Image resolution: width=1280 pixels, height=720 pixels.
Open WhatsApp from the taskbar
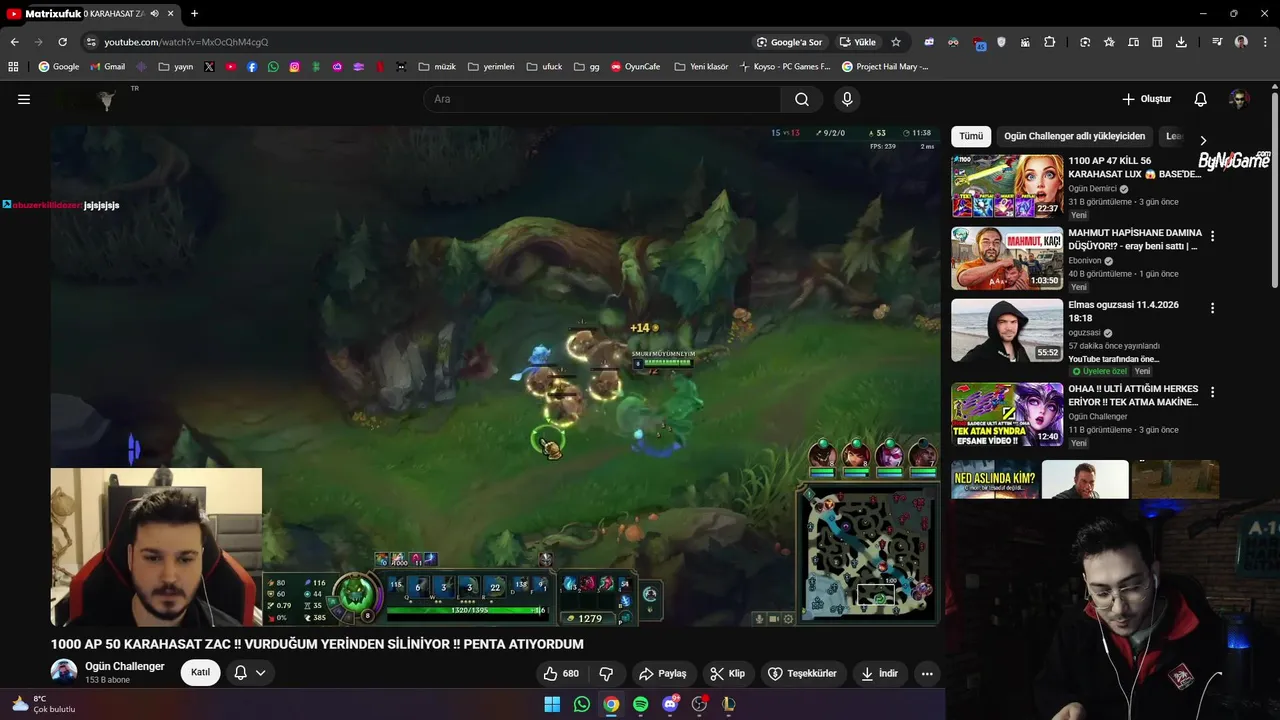point(582,704)
